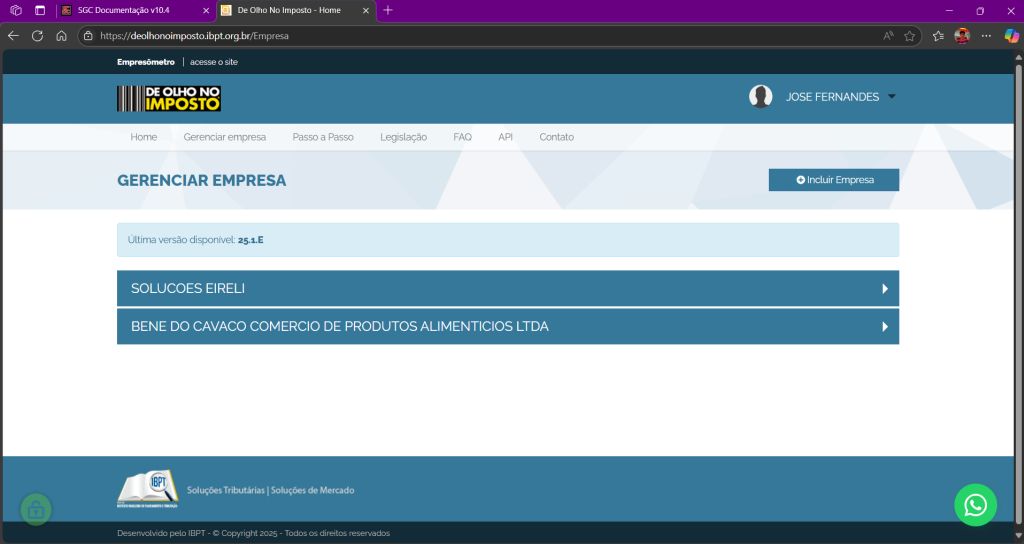Viewport: 1024px width, 544px height.
Task: Click the green padlock icon
Action: click(36, 509)
